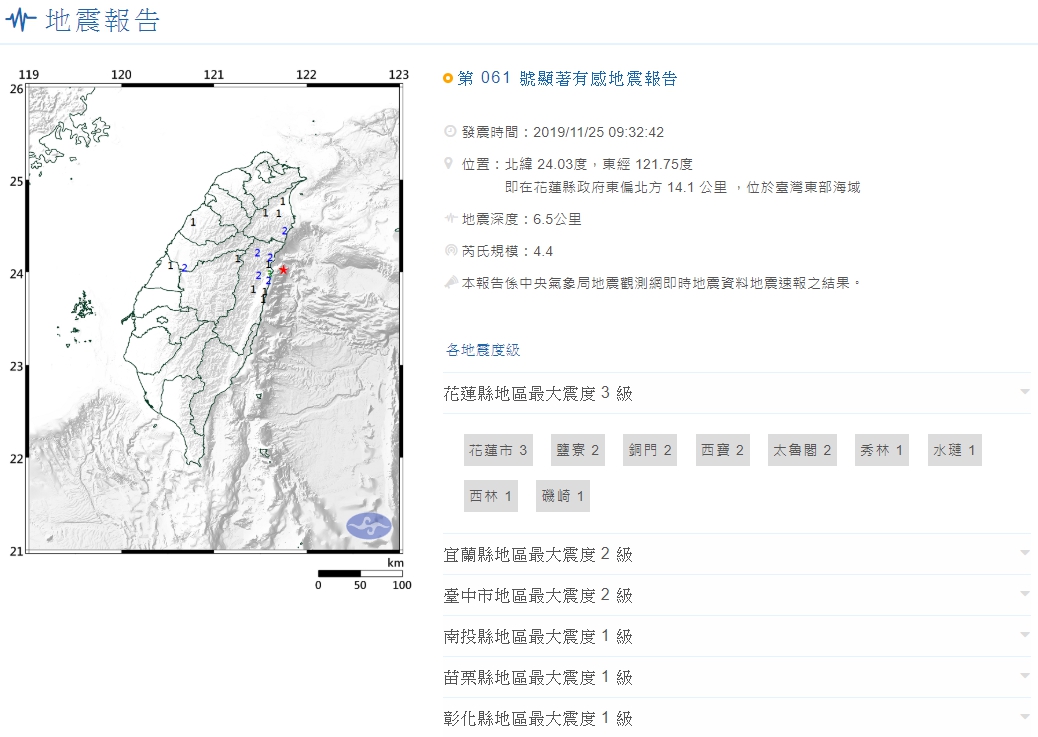This screenshot has height=737, width=1038.
Task: Expand the 彰化縣地區最大震度 1 級 row
Action: pyautogui.click(x=1024, y=718)
